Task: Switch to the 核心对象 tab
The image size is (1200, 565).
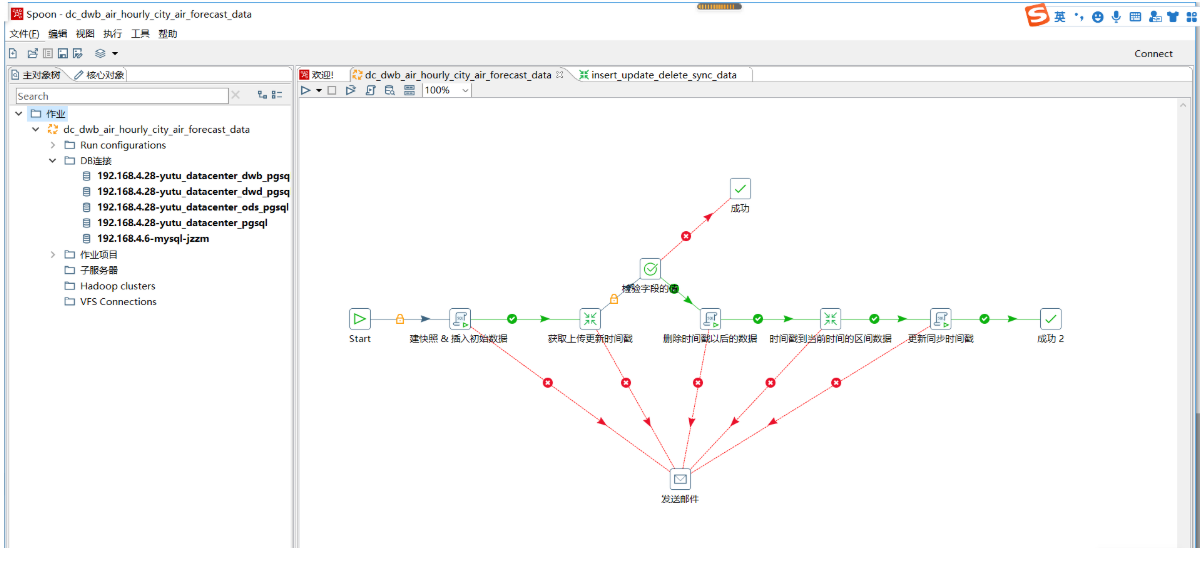Action: coord(99,75)
